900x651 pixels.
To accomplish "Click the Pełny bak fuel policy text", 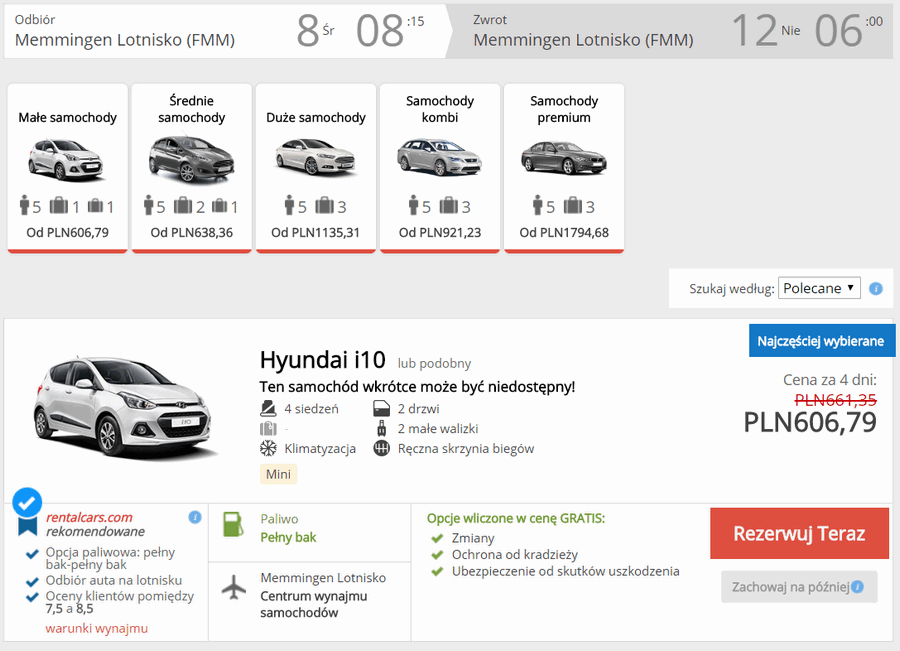I will point(288,537).
